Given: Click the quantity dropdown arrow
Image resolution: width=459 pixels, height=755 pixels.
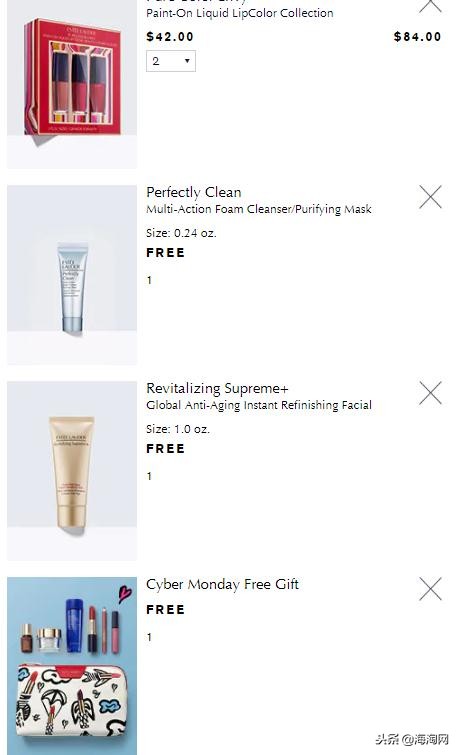Looking at the screenshot, I should [187, 61].
